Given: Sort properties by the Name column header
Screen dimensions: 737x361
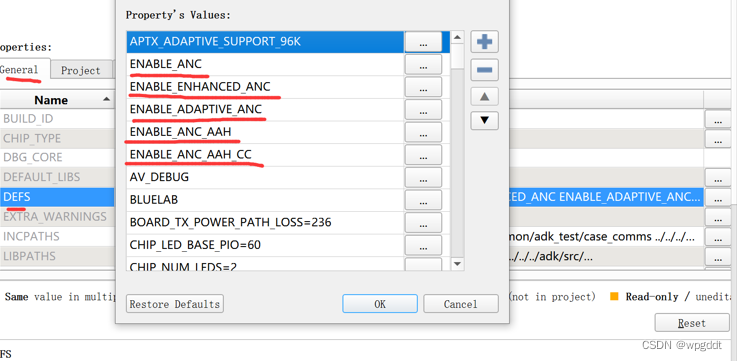Looking at the screenshot, I should click(x=57, y=100).
